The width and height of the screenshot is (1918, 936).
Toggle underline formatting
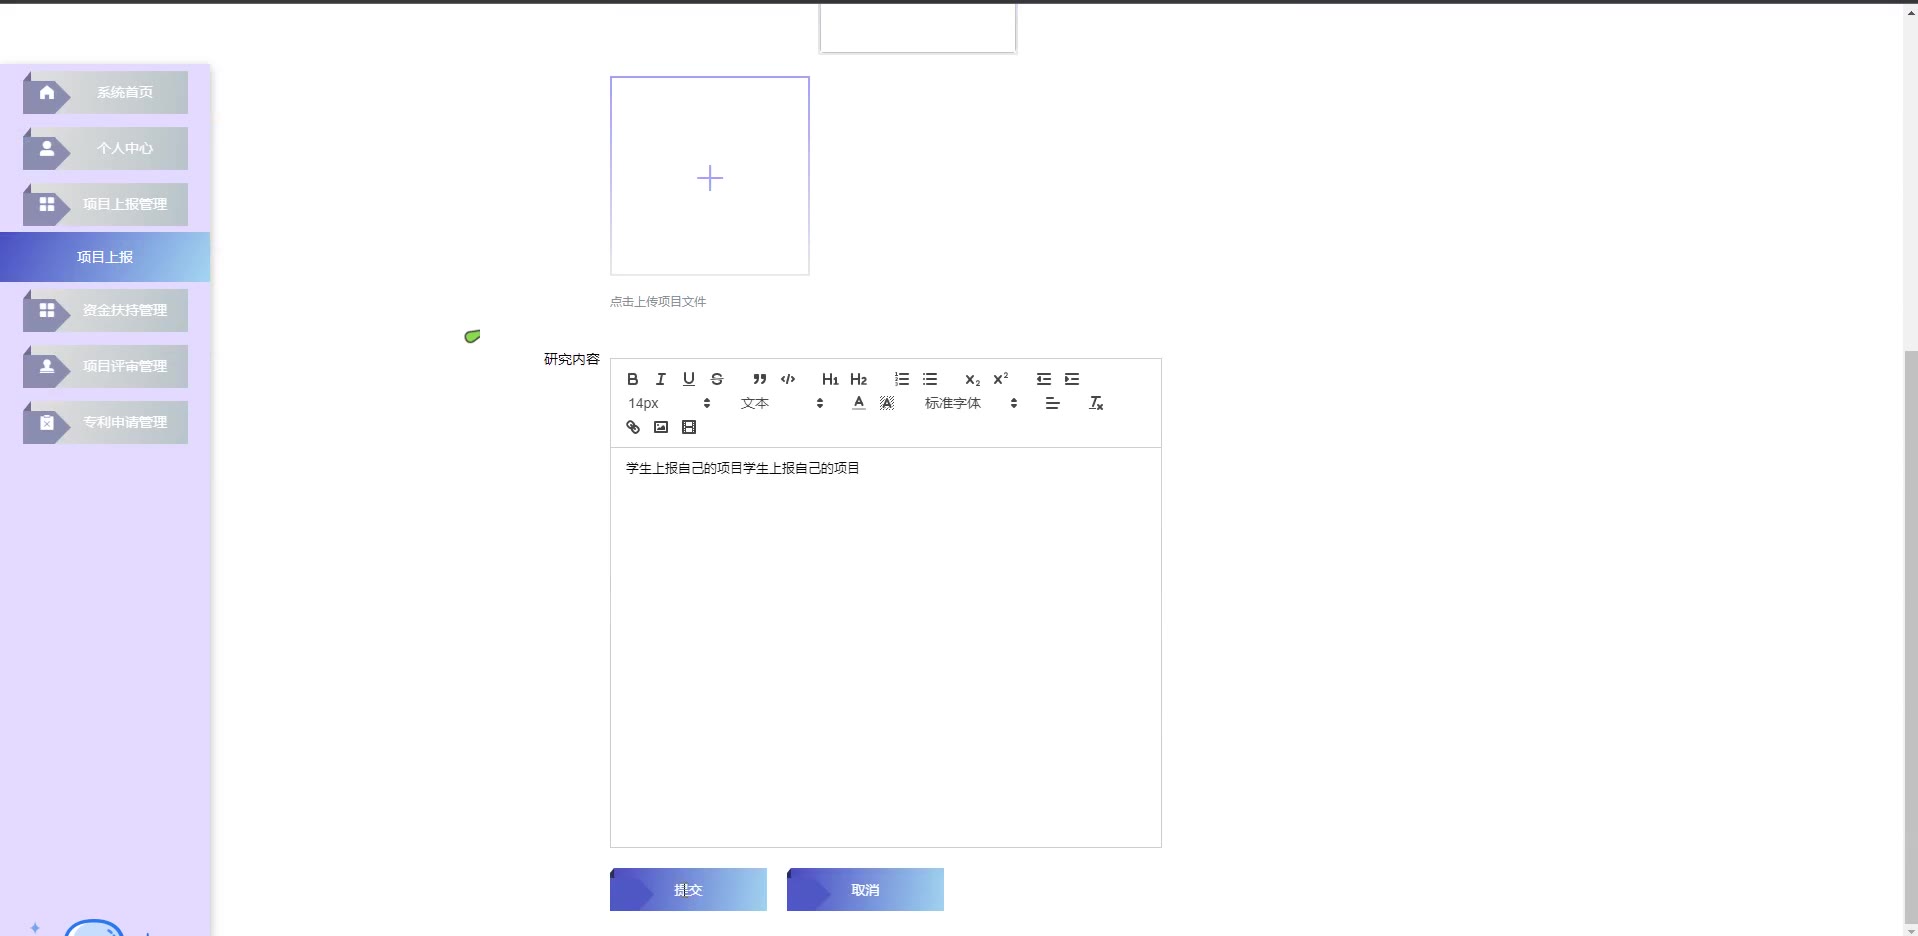tap(688, 379)
